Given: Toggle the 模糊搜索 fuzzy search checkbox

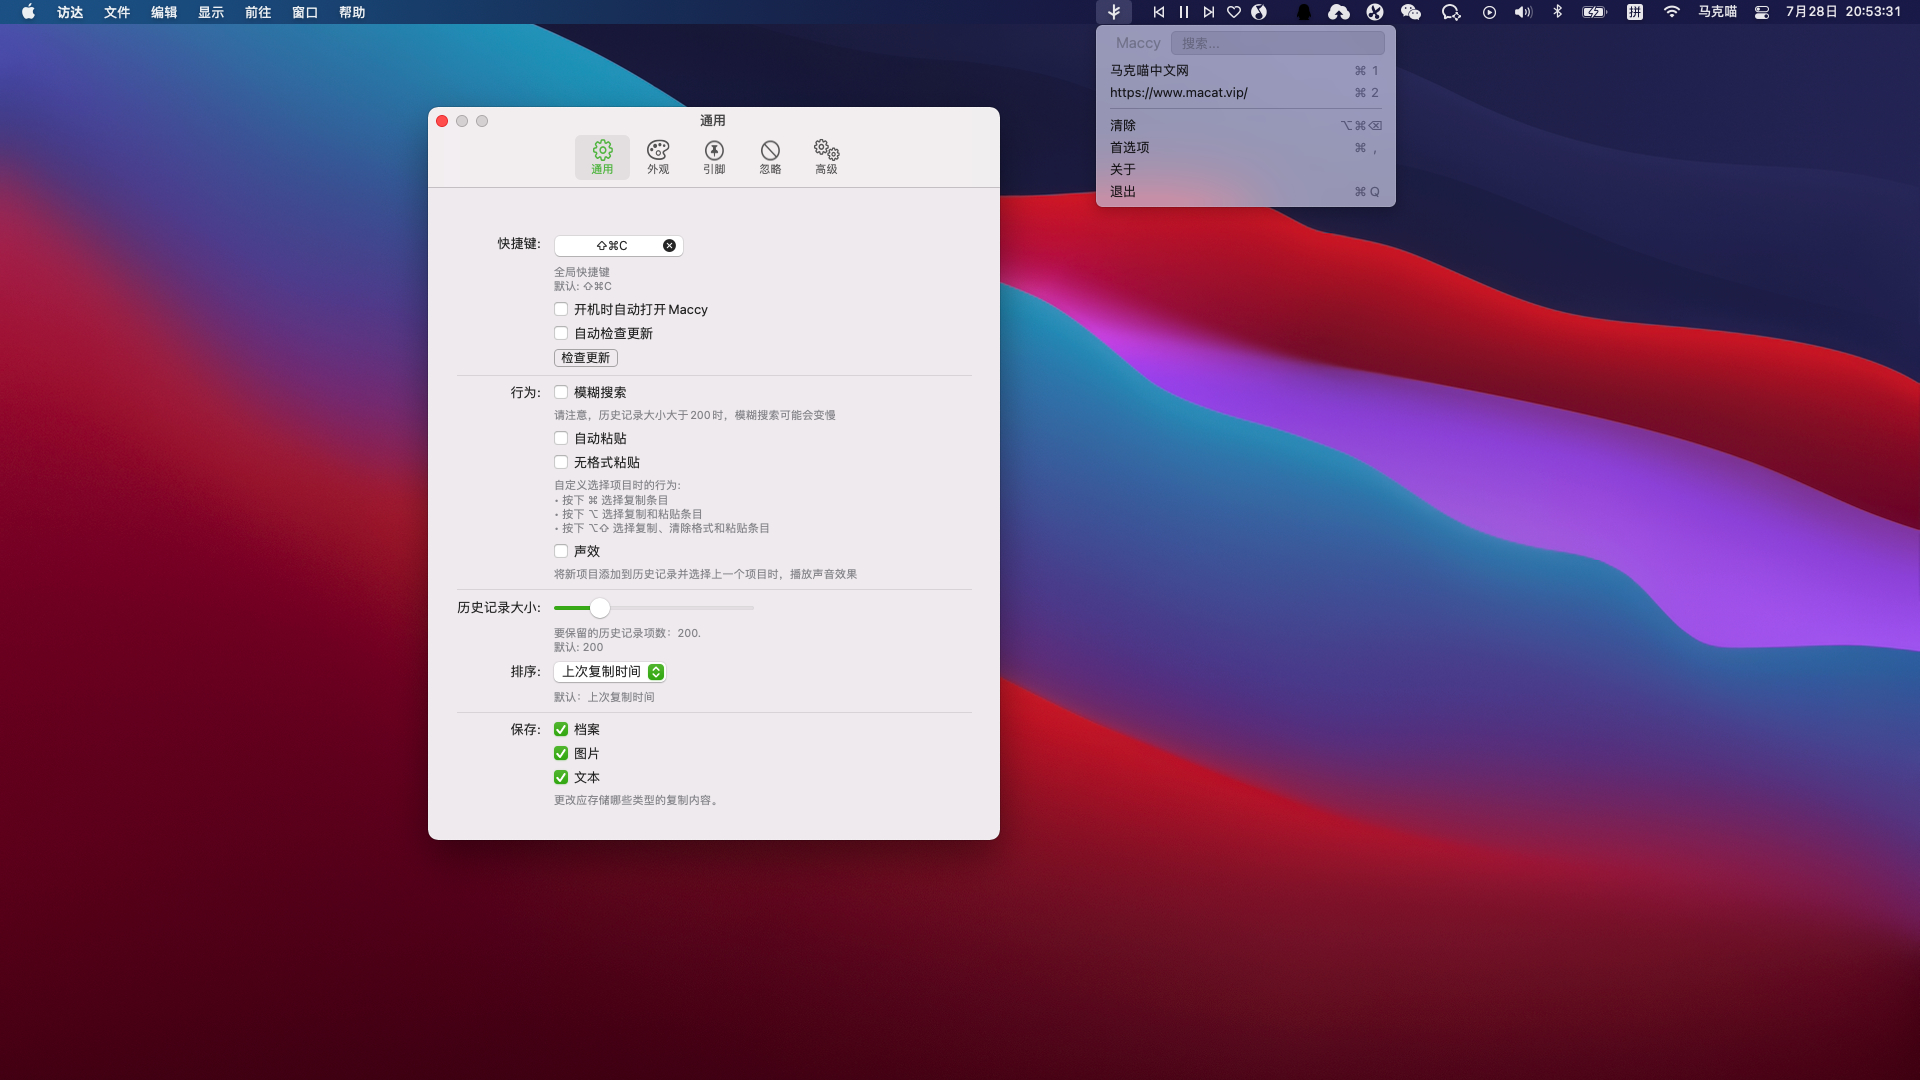Looking at the screenshot, I should tap(561, 392).
